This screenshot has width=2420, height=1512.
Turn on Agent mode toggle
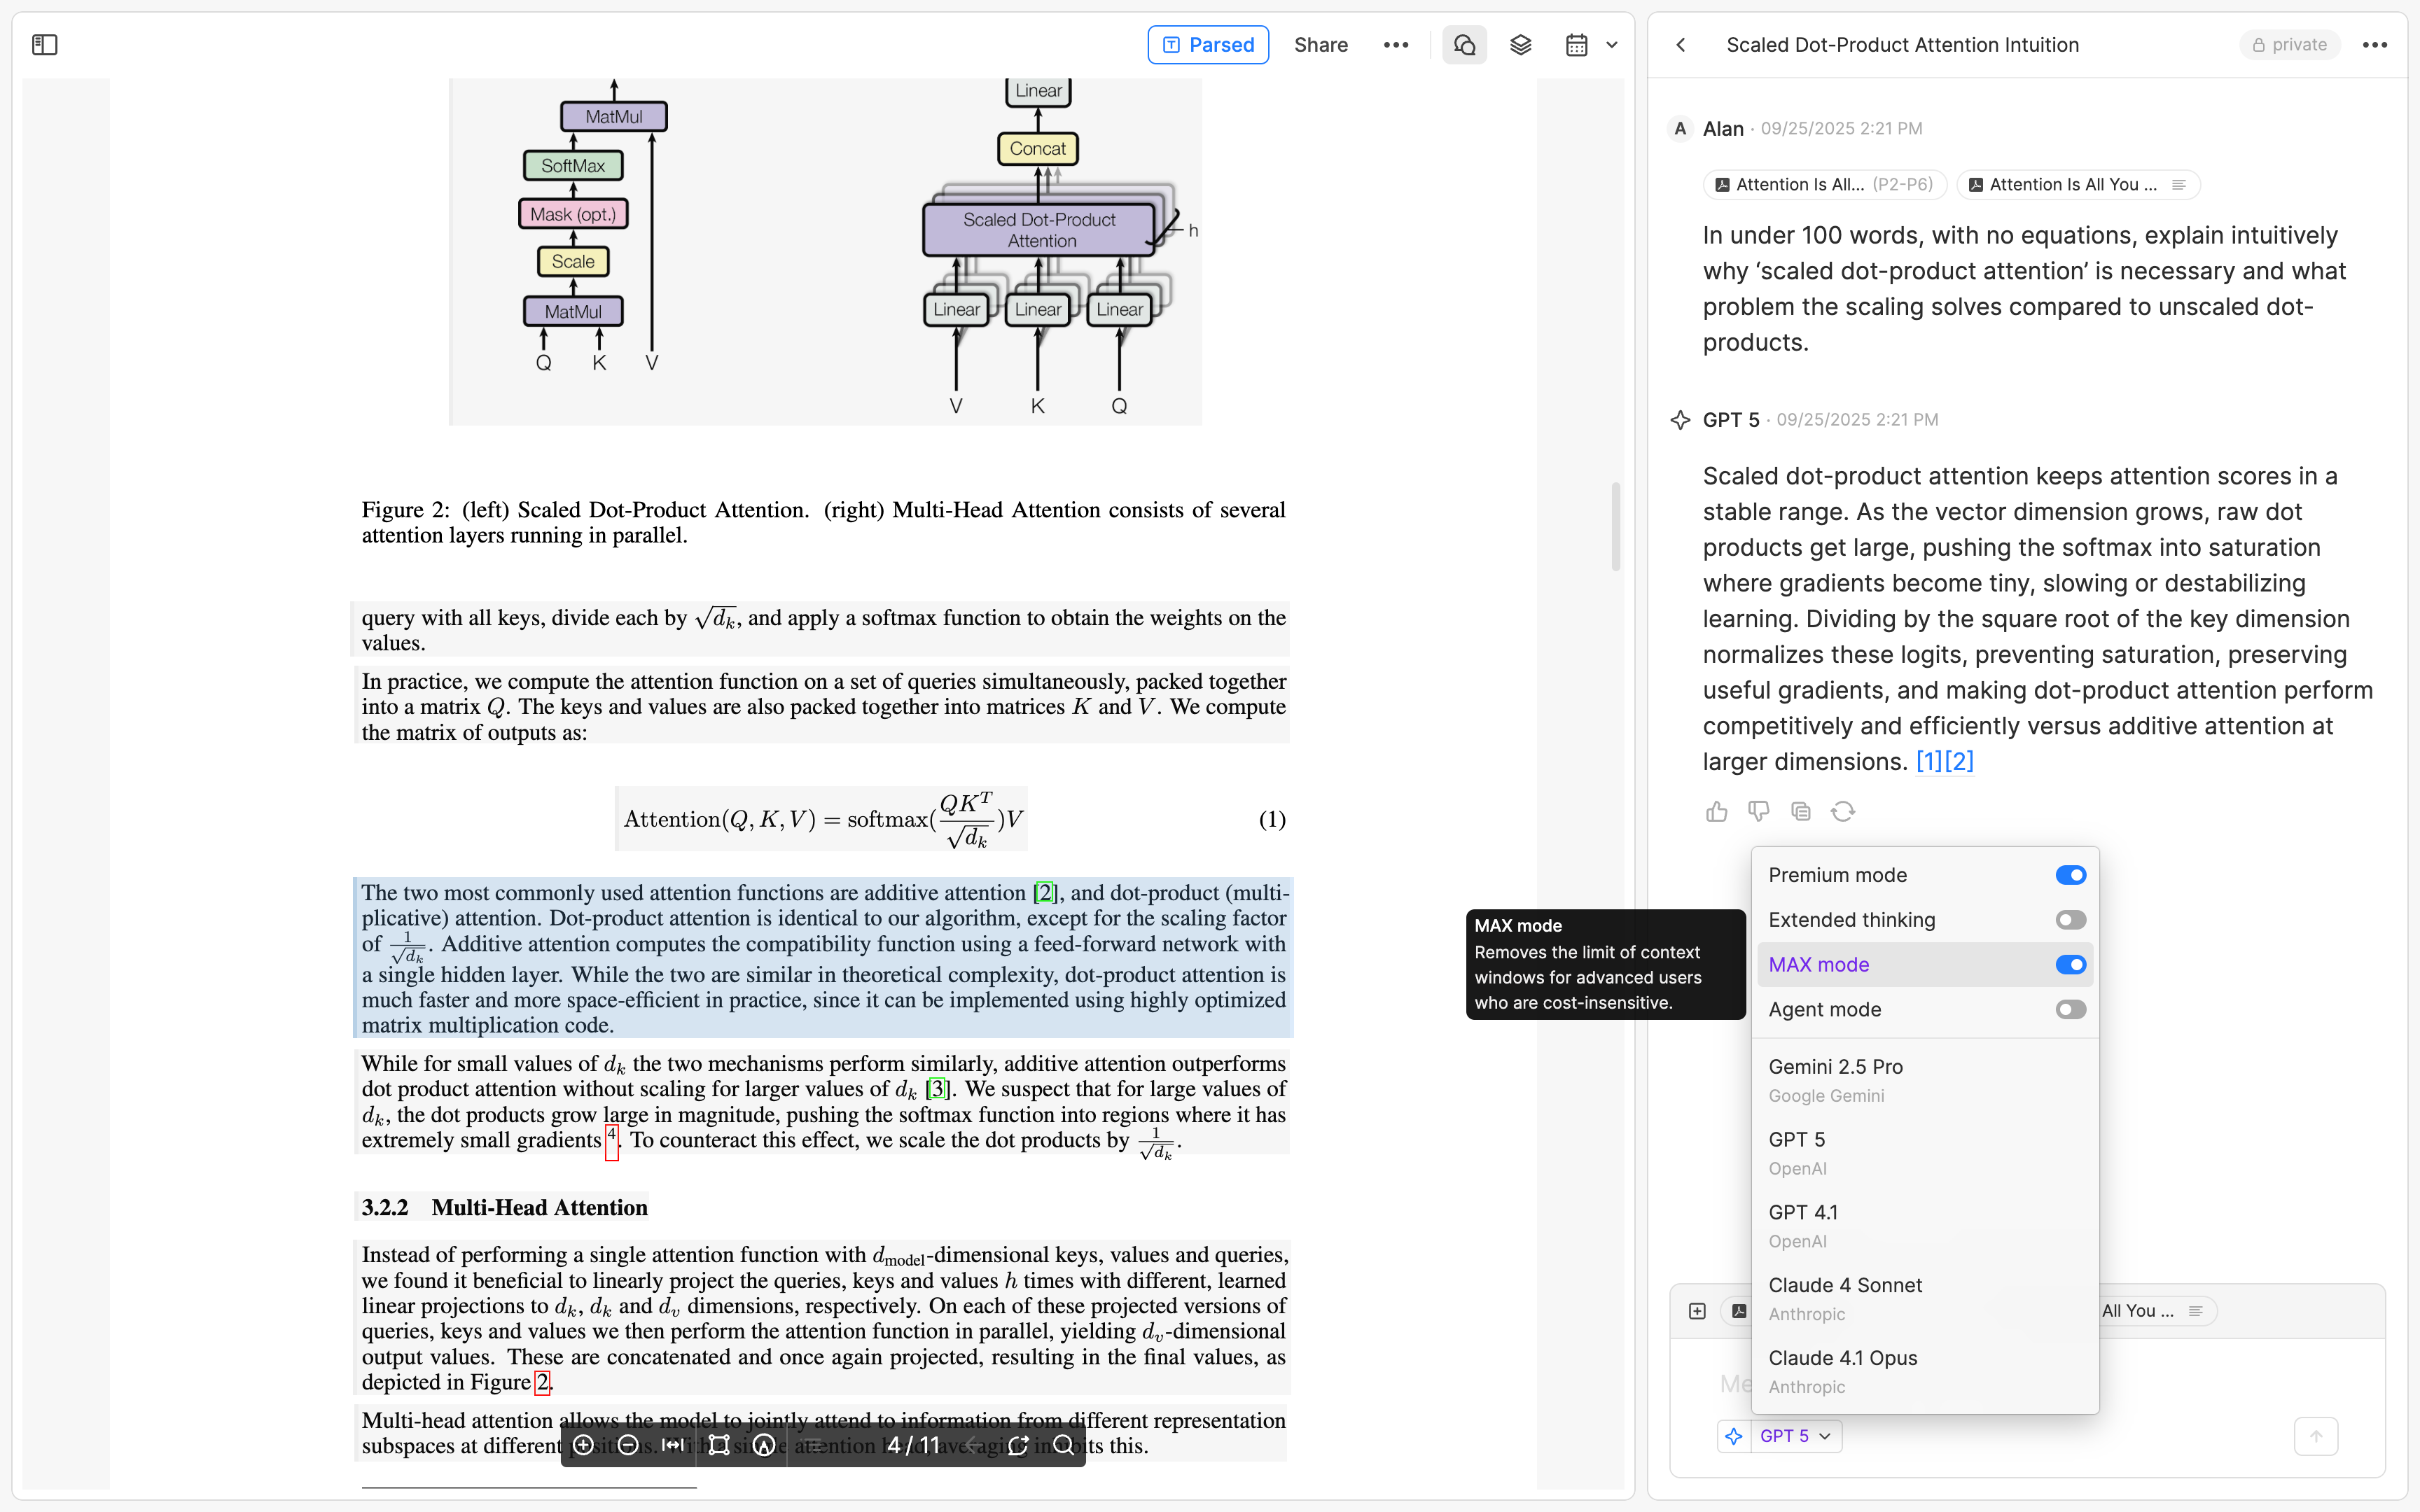click(2070, 1010)
